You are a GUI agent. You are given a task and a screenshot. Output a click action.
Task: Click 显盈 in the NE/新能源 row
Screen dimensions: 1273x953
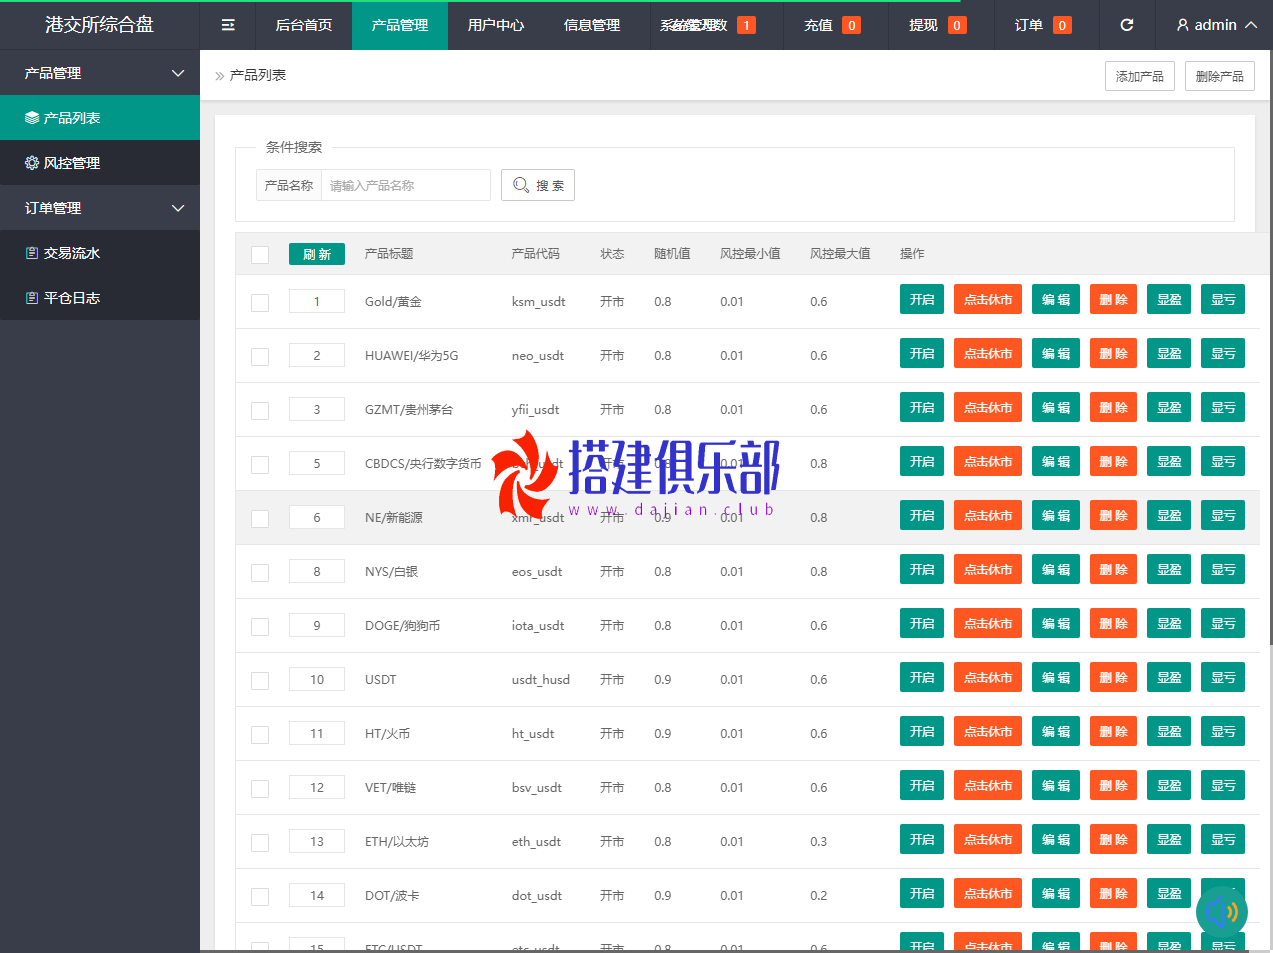click(1169, 515)
